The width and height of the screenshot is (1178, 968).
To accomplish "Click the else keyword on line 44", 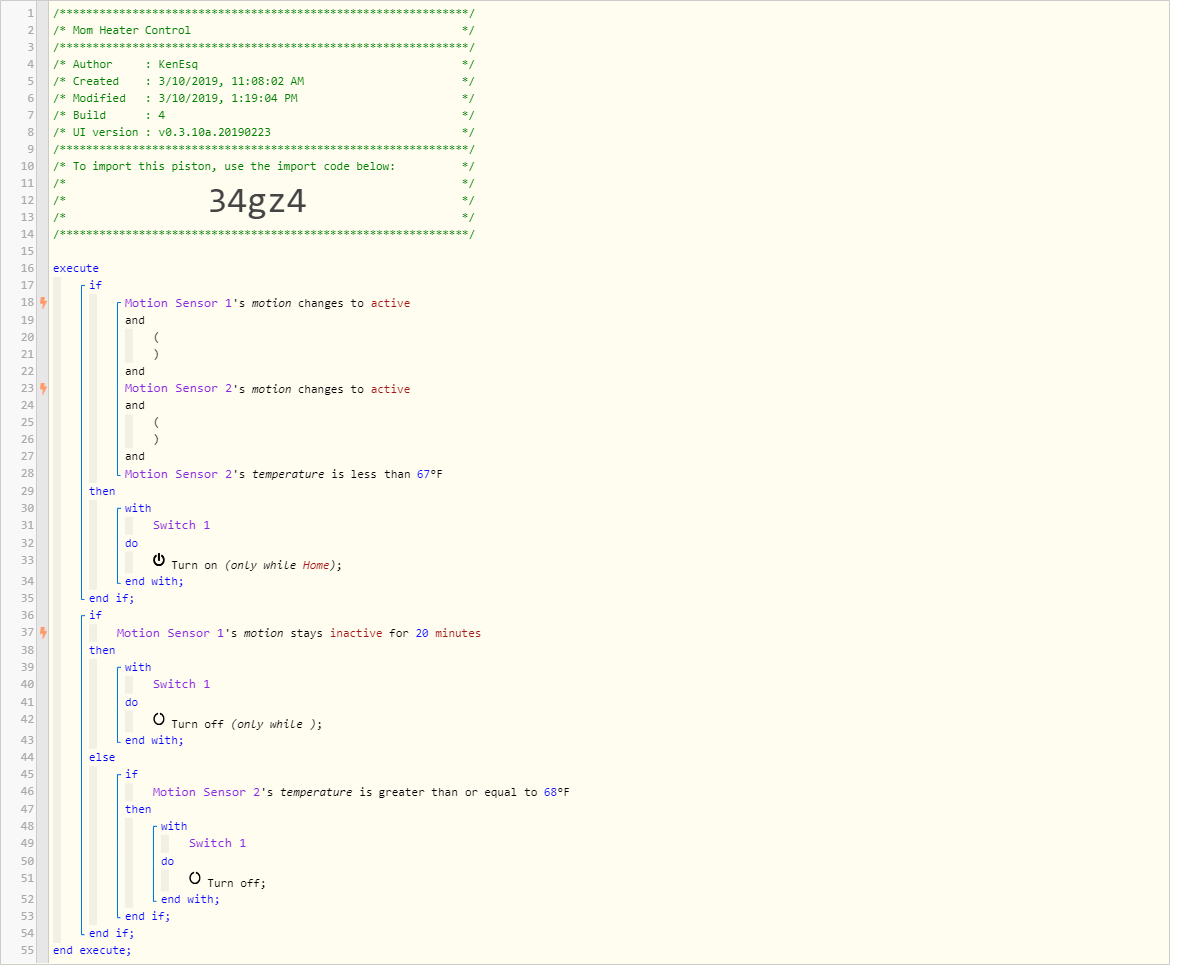I will coord(102,758).
